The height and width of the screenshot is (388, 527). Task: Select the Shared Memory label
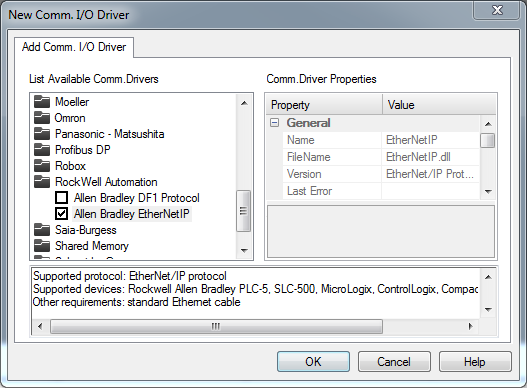[92, 246]
